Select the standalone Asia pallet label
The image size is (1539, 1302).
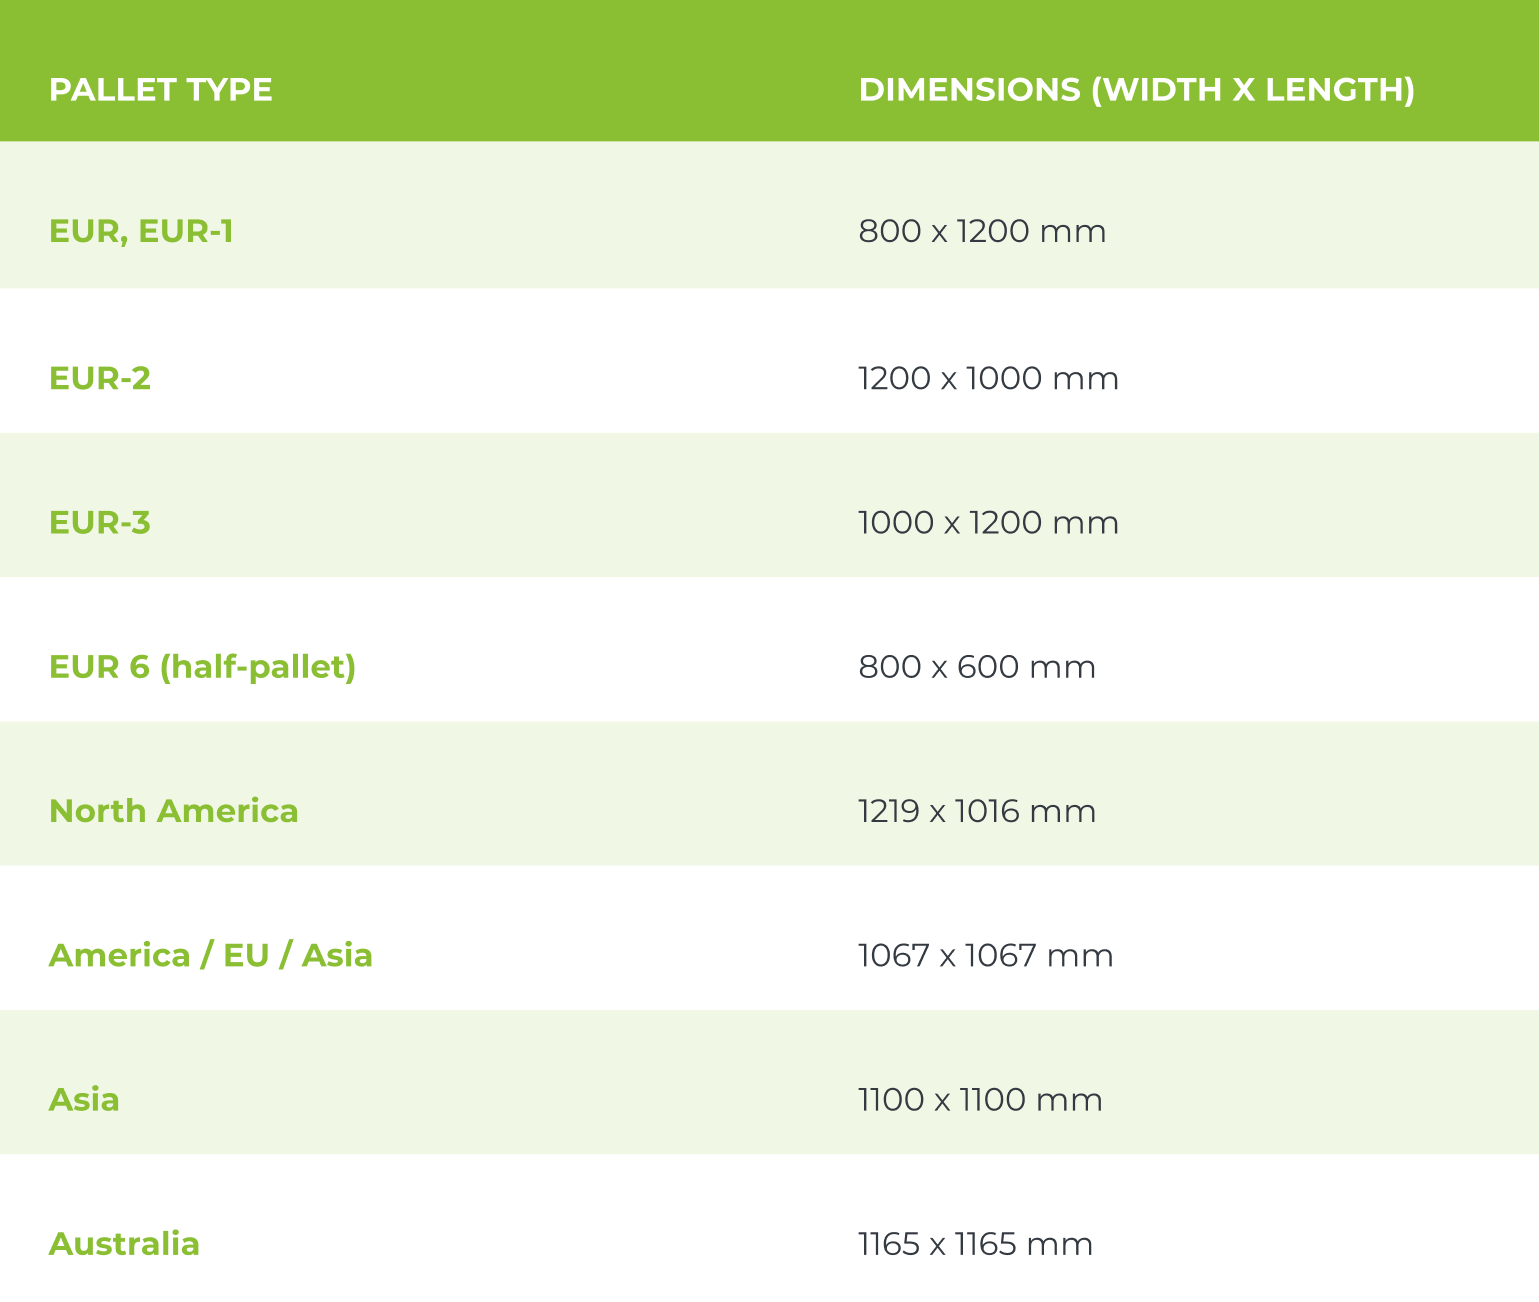click(x=84, y=1099)
